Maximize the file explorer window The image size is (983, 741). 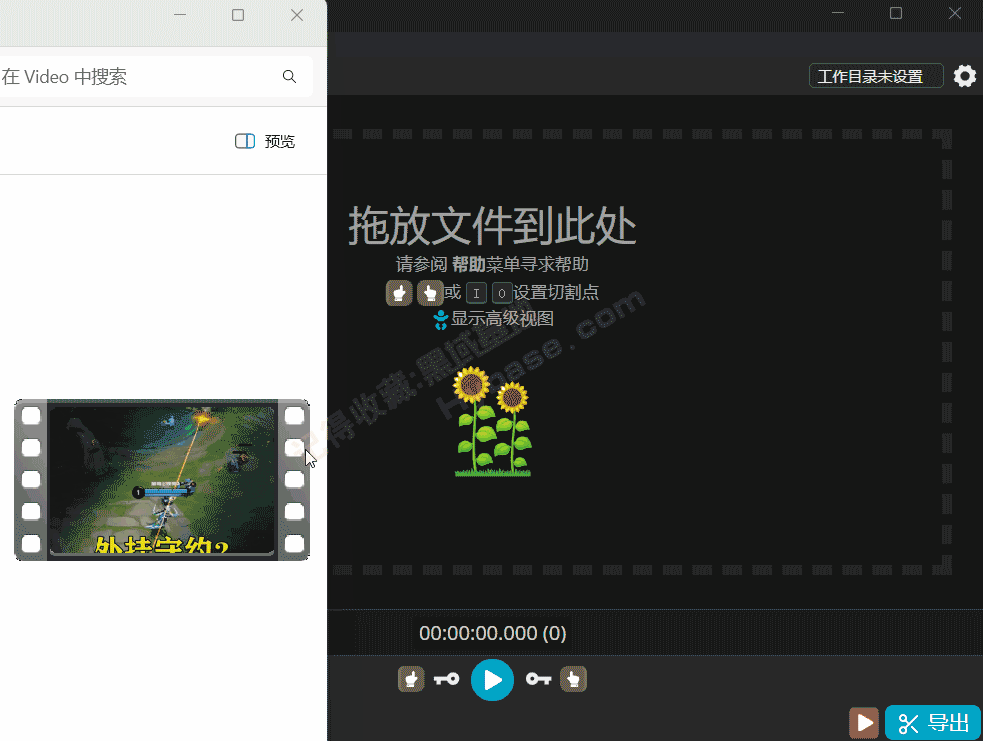coord(238,15)
